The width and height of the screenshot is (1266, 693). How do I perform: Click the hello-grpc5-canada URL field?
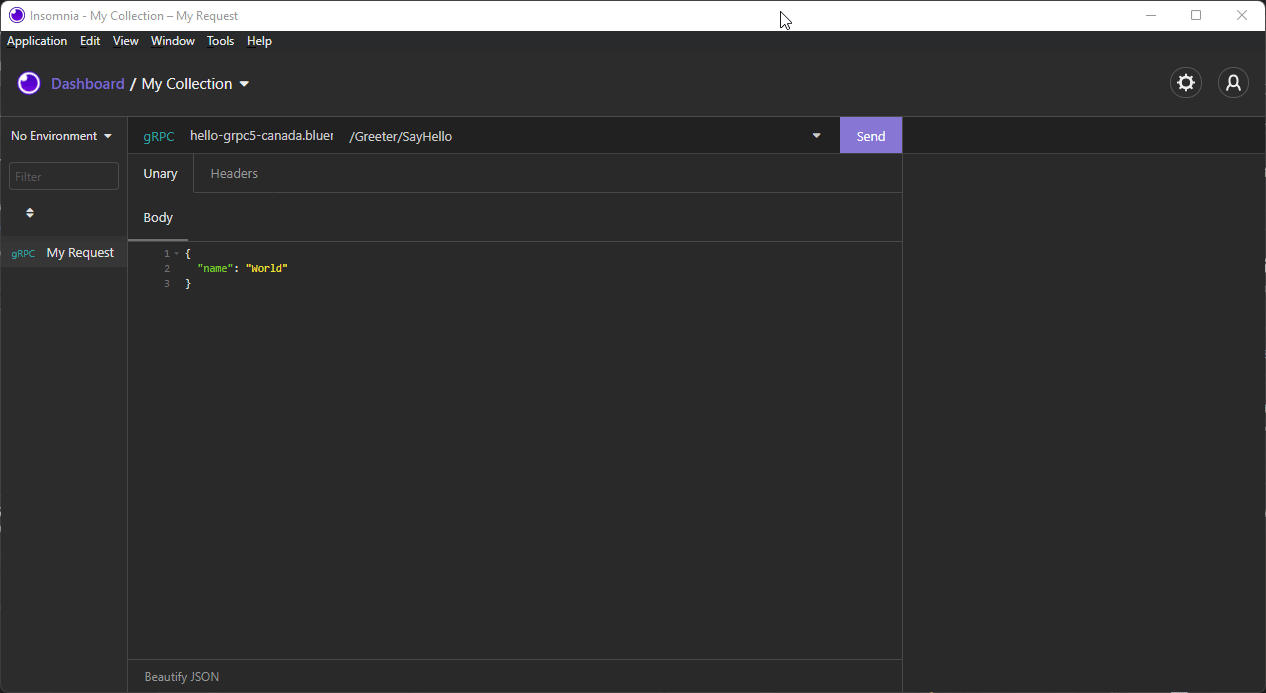click(x=261, y=136)
